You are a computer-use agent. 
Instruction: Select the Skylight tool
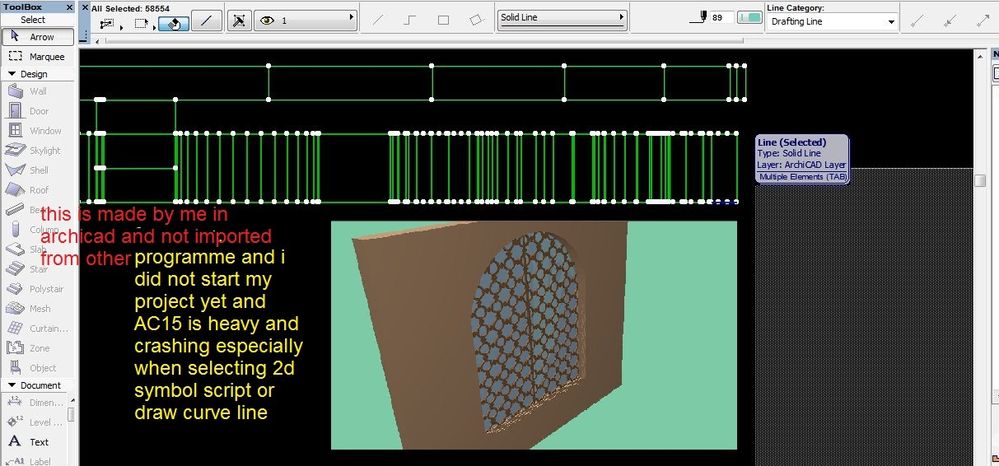38,151
